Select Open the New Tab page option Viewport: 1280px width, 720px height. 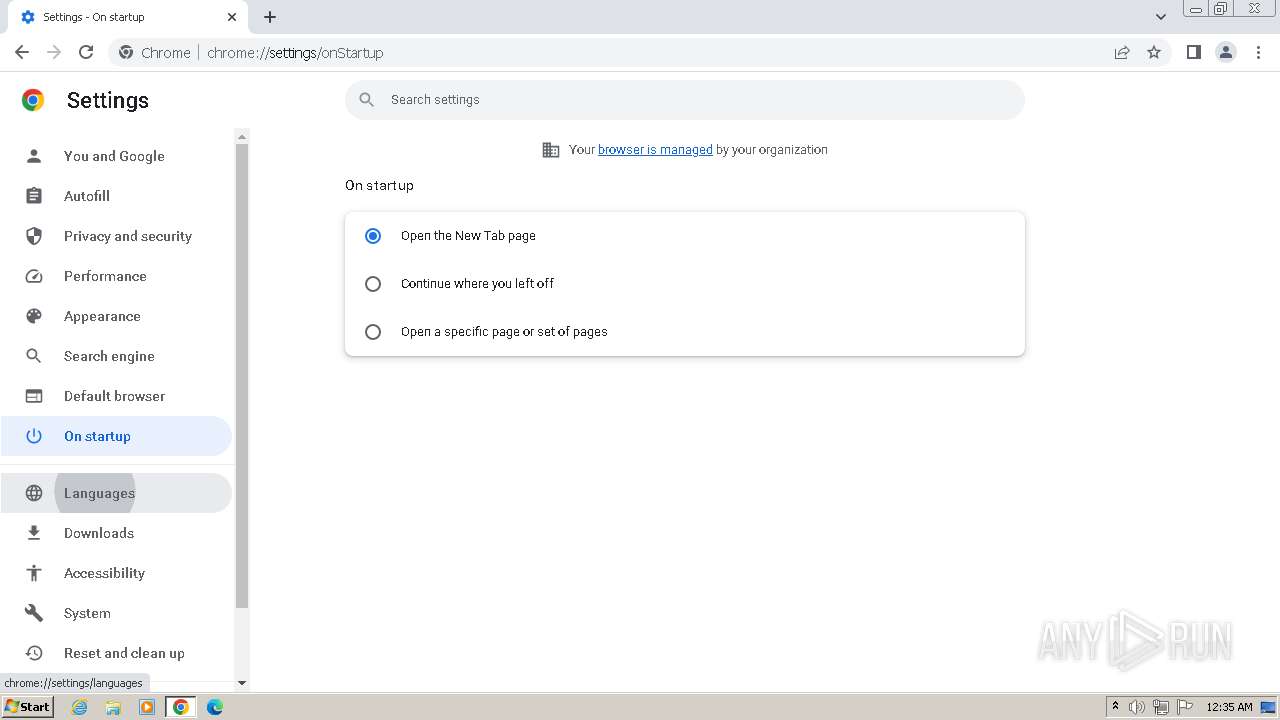pos(373,236)
